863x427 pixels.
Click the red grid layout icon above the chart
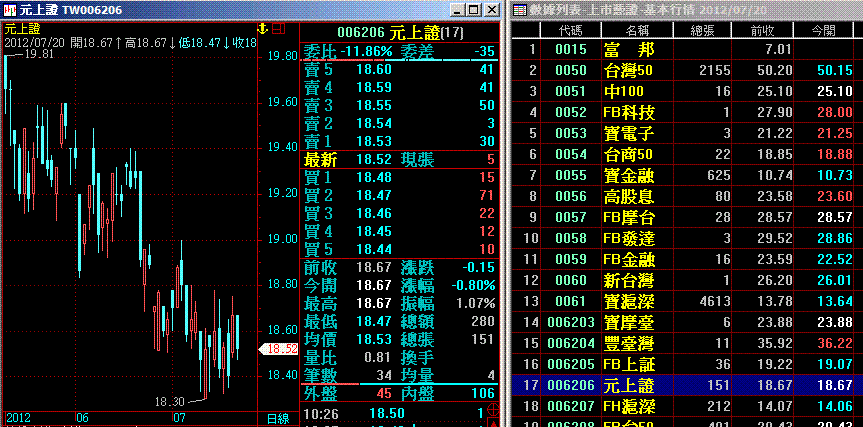pyautogui.click(x=278, y=28)
